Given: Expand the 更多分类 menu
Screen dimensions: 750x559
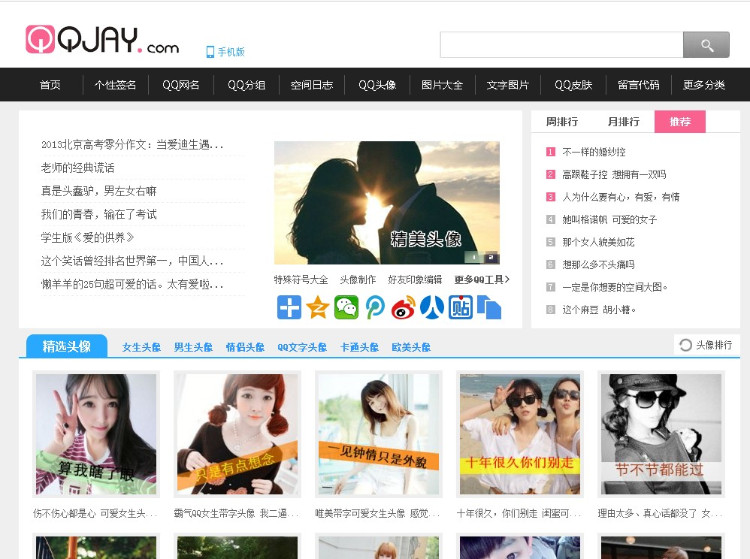Looking at the screenshot, I should pyautogui.click(x=704, y=85).
